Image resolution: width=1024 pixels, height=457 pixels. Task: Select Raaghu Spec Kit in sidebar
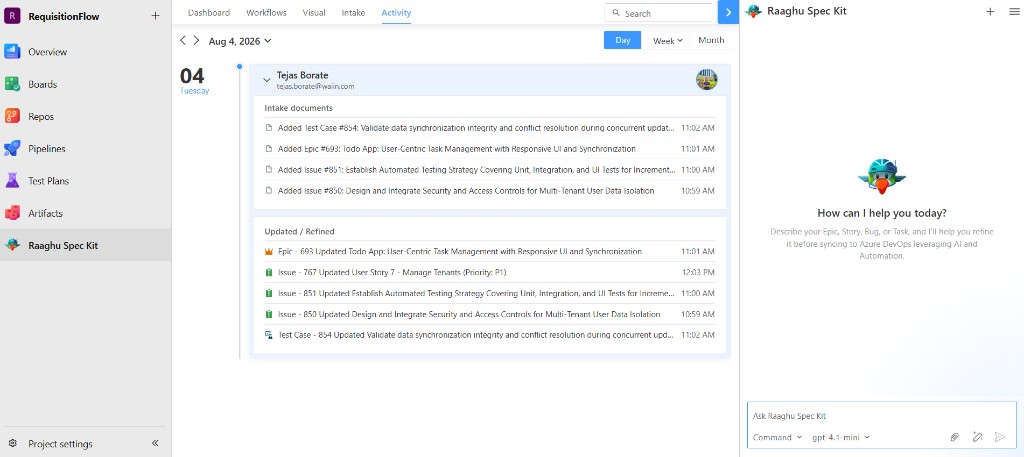(86, 245)
